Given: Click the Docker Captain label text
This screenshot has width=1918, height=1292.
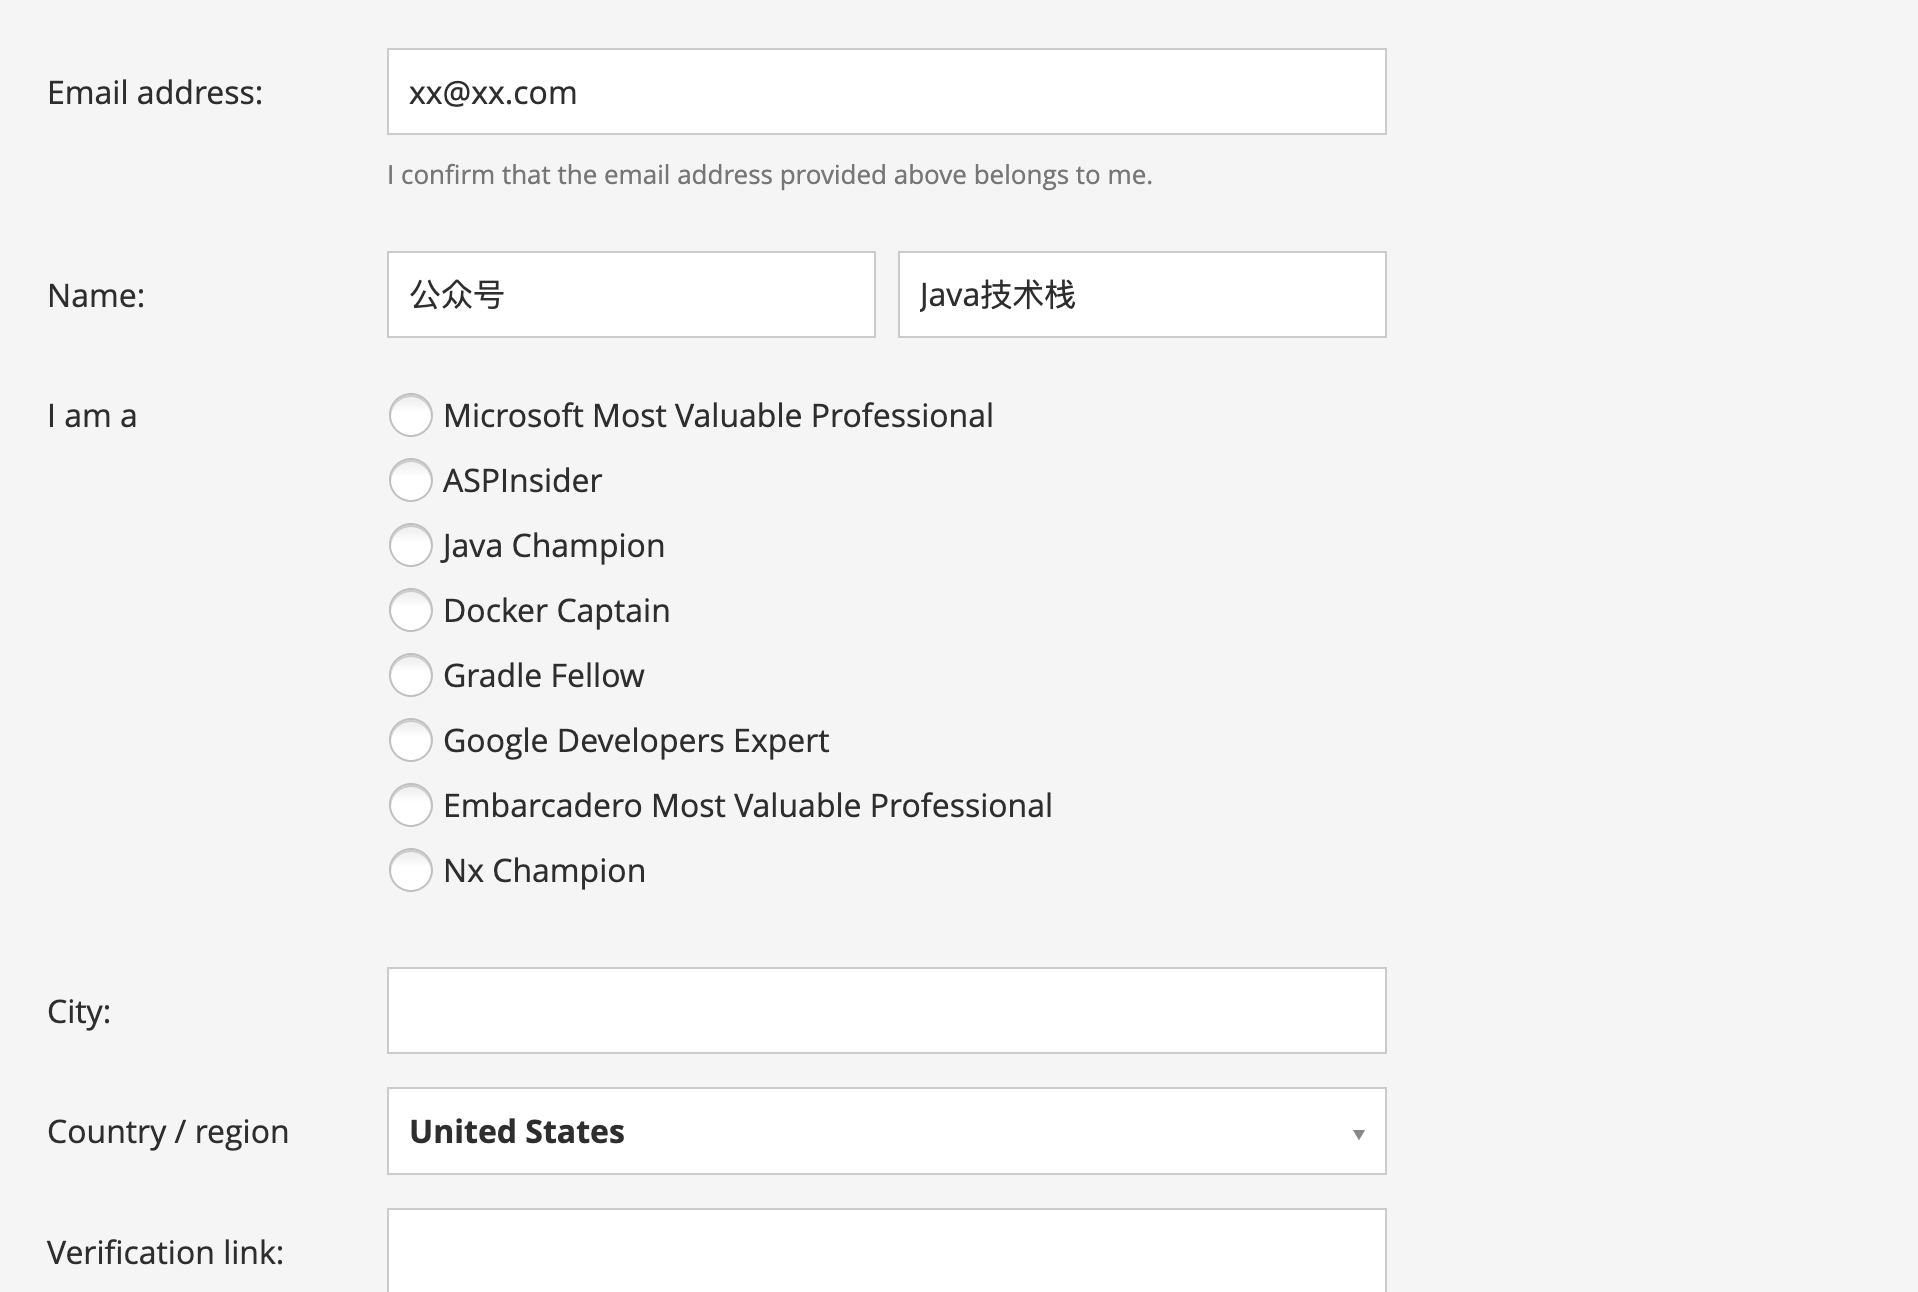Looking at the screenshot, I should coord(556,611).
